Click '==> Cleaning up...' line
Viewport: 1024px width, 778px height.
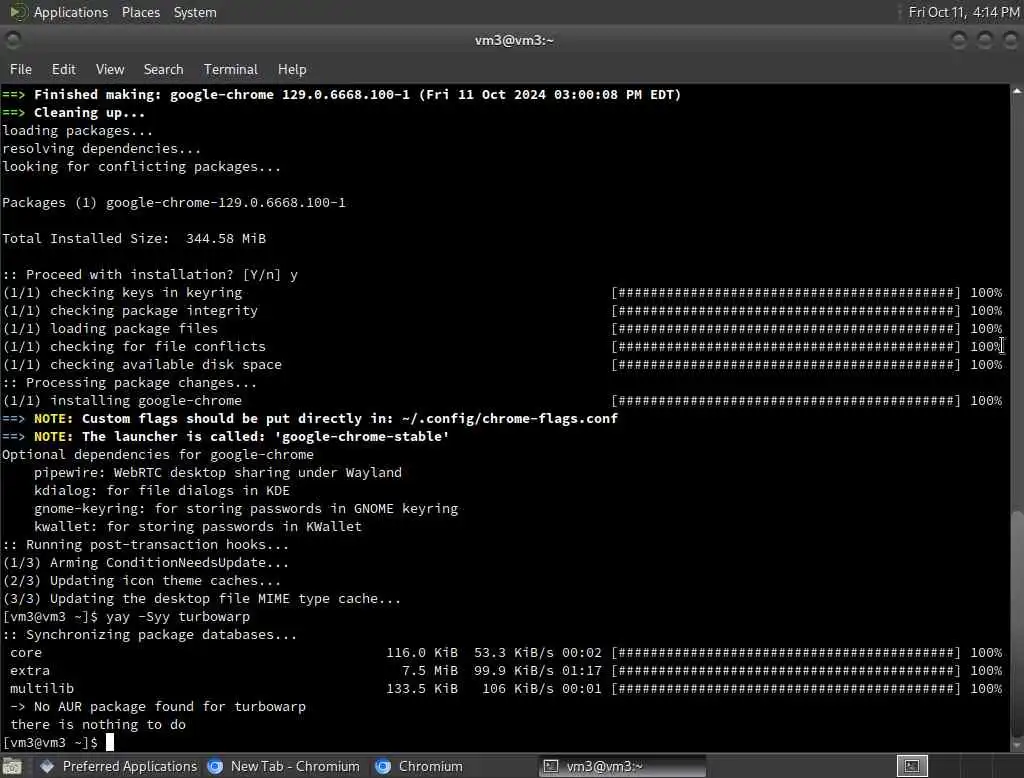point(74,112)
